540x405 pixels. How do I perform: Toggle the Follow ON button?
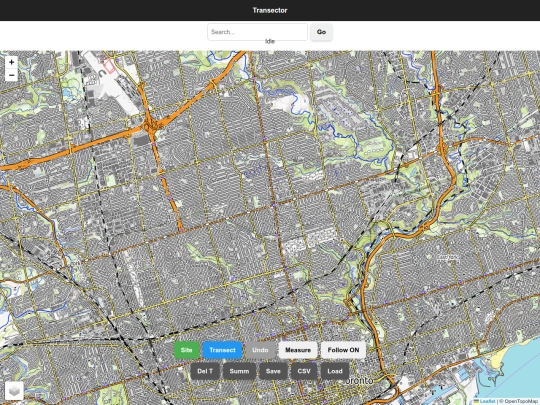coord(343,350)
